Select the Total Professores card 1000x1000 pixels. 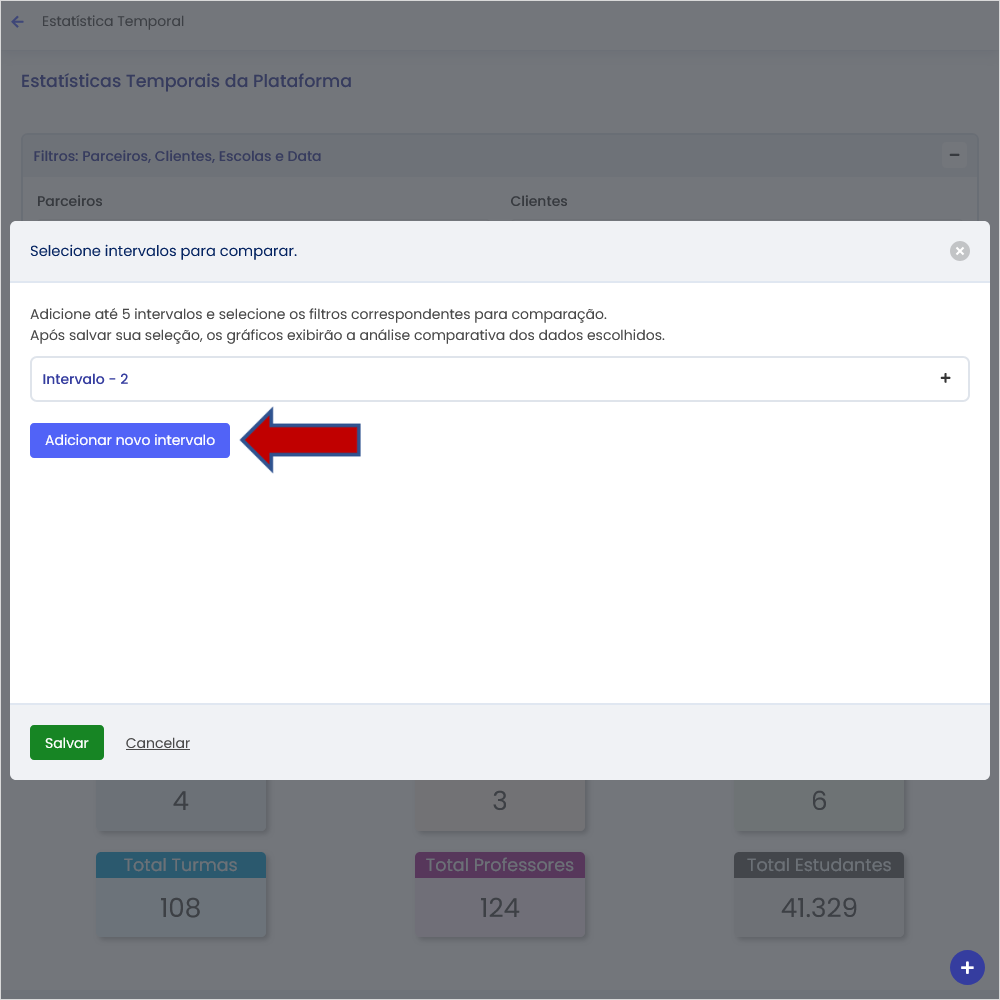click(x=499, y=894)
